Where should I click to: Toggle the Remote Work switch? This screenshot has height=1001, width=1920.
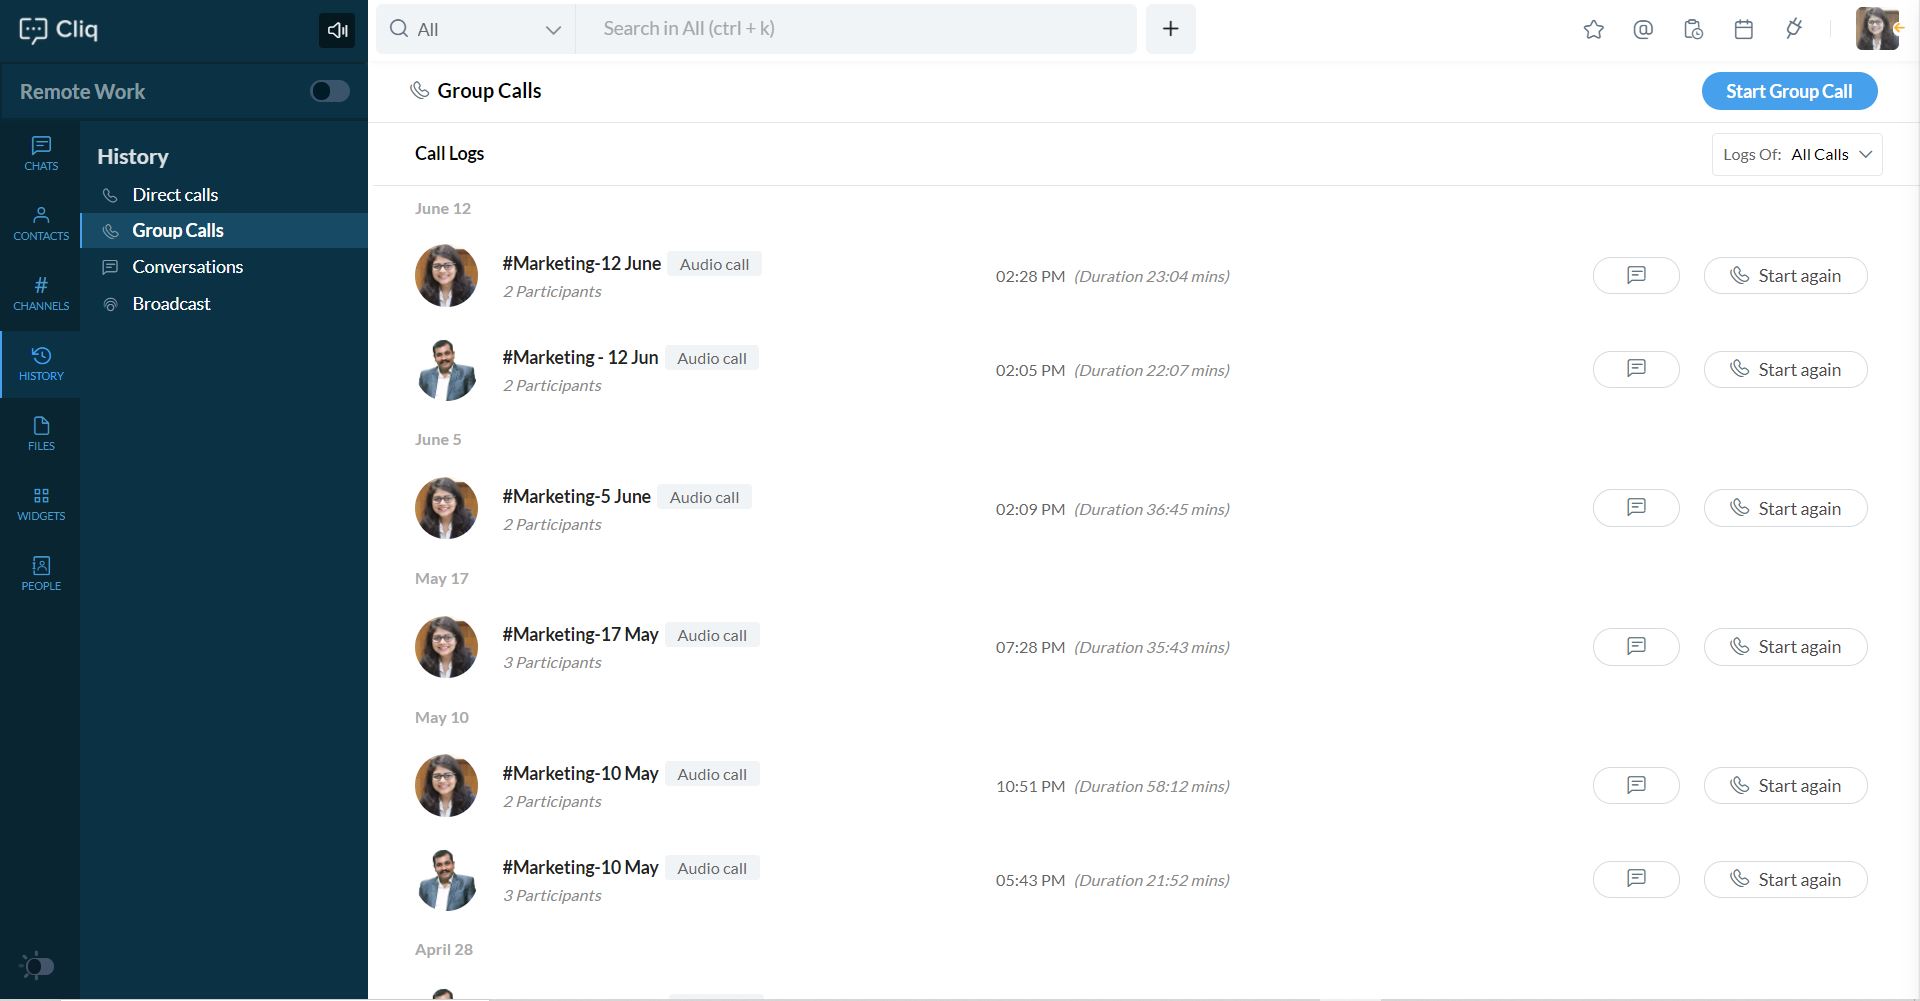pyautogui.click(x=329, y=91)
